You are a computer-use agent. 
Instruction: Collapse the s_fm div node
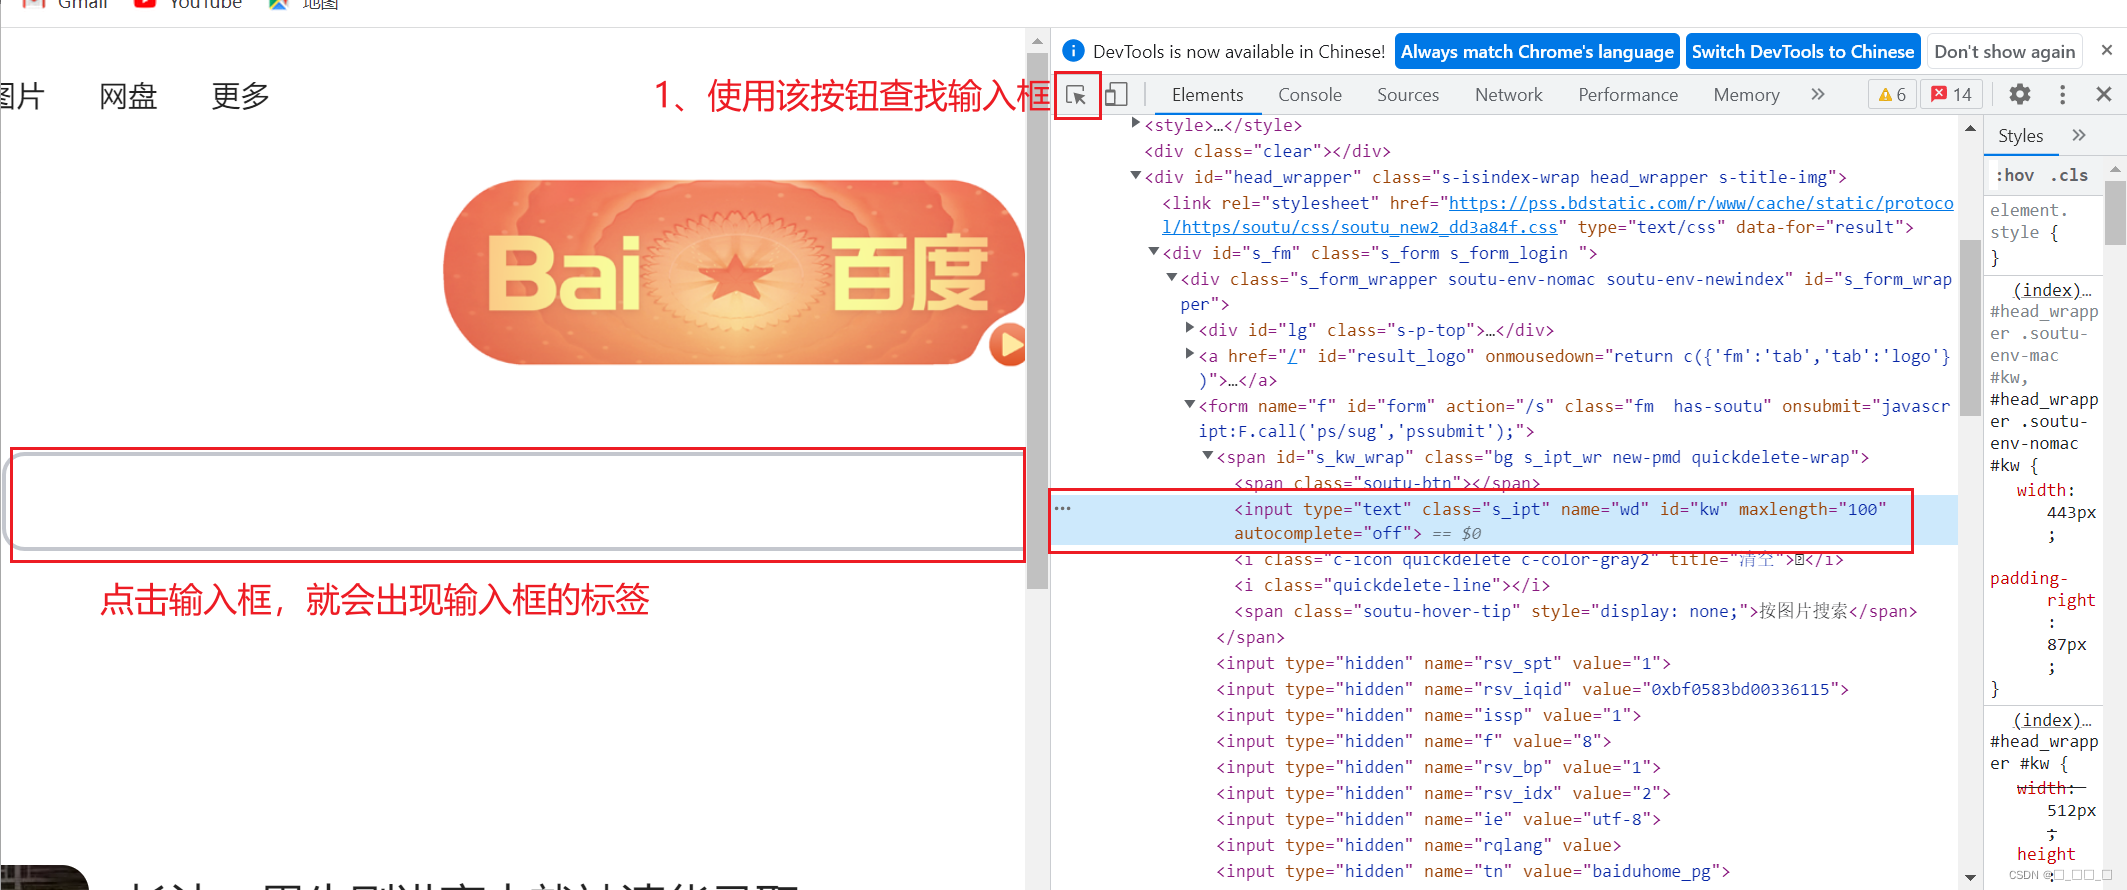point(1153,251)
